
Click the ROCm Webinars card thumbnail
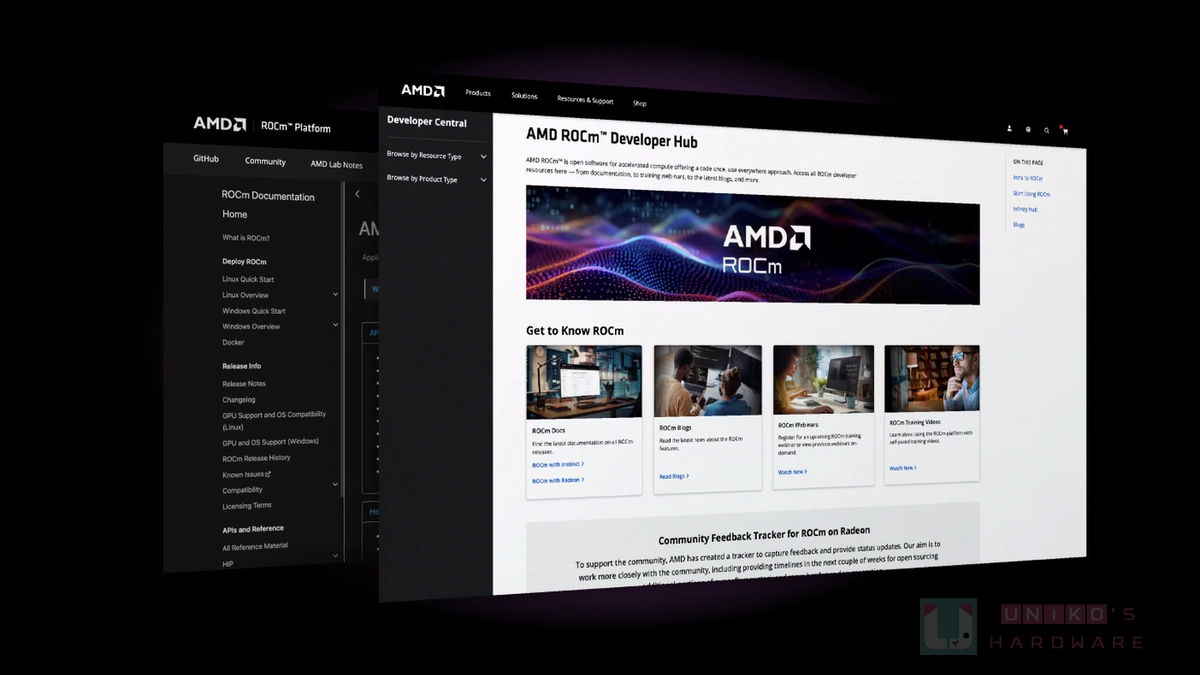pyautogui.click(x=823, y=380)
